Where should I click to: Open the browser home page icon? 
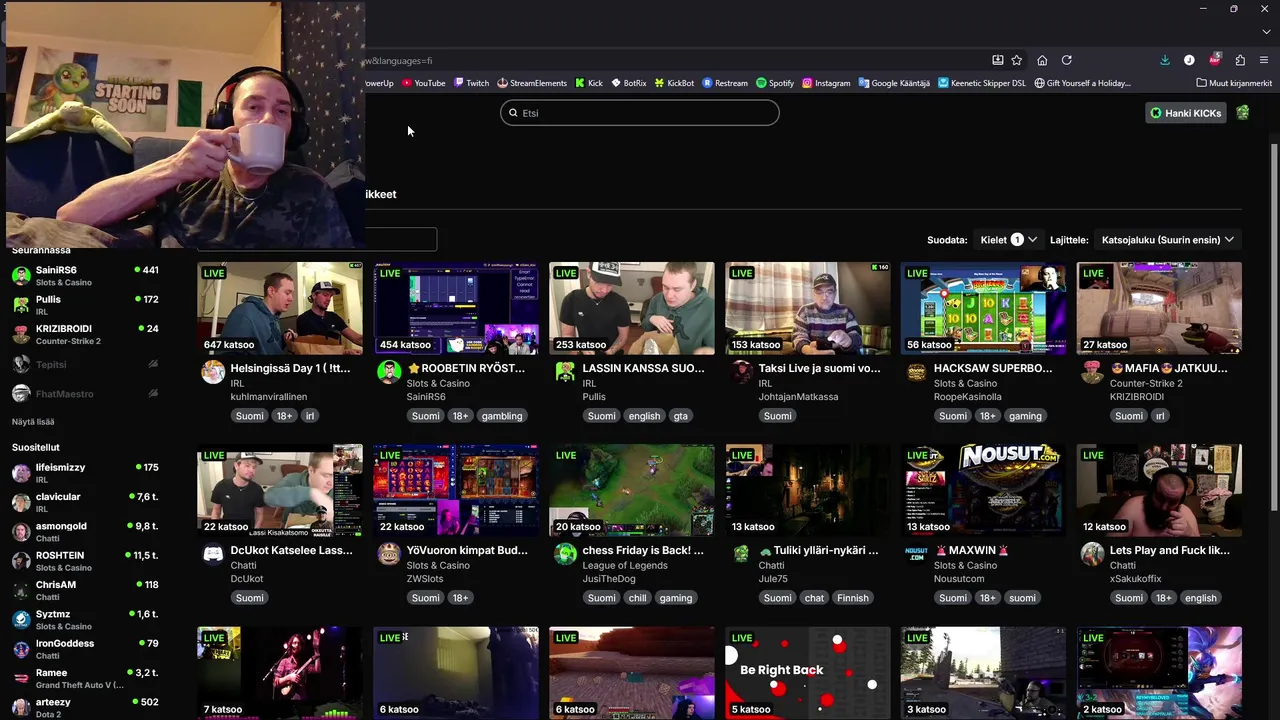(1042, 60)
